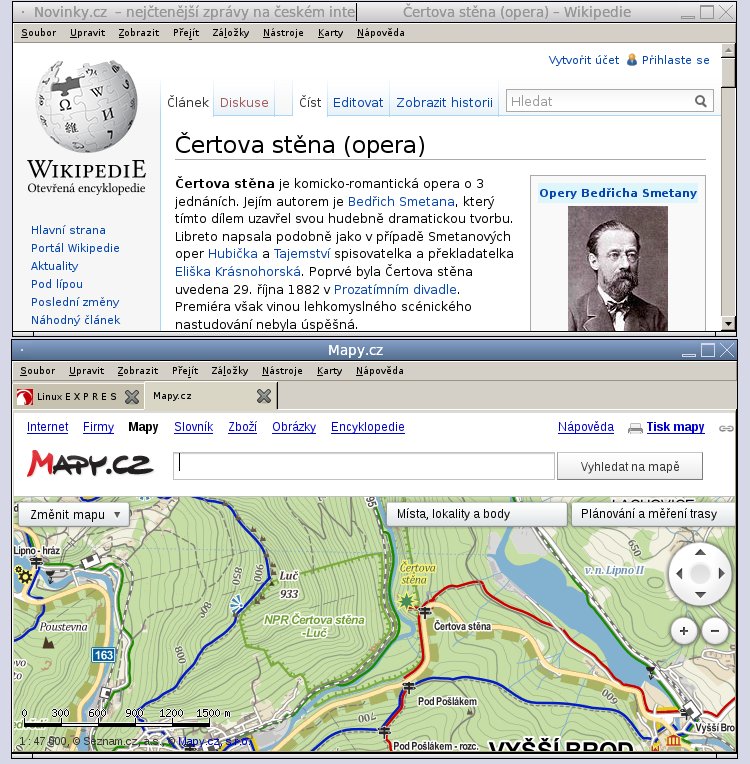
Task: Click Bedřich Smetana portrait thumbnail
Action: coord(617,268)
